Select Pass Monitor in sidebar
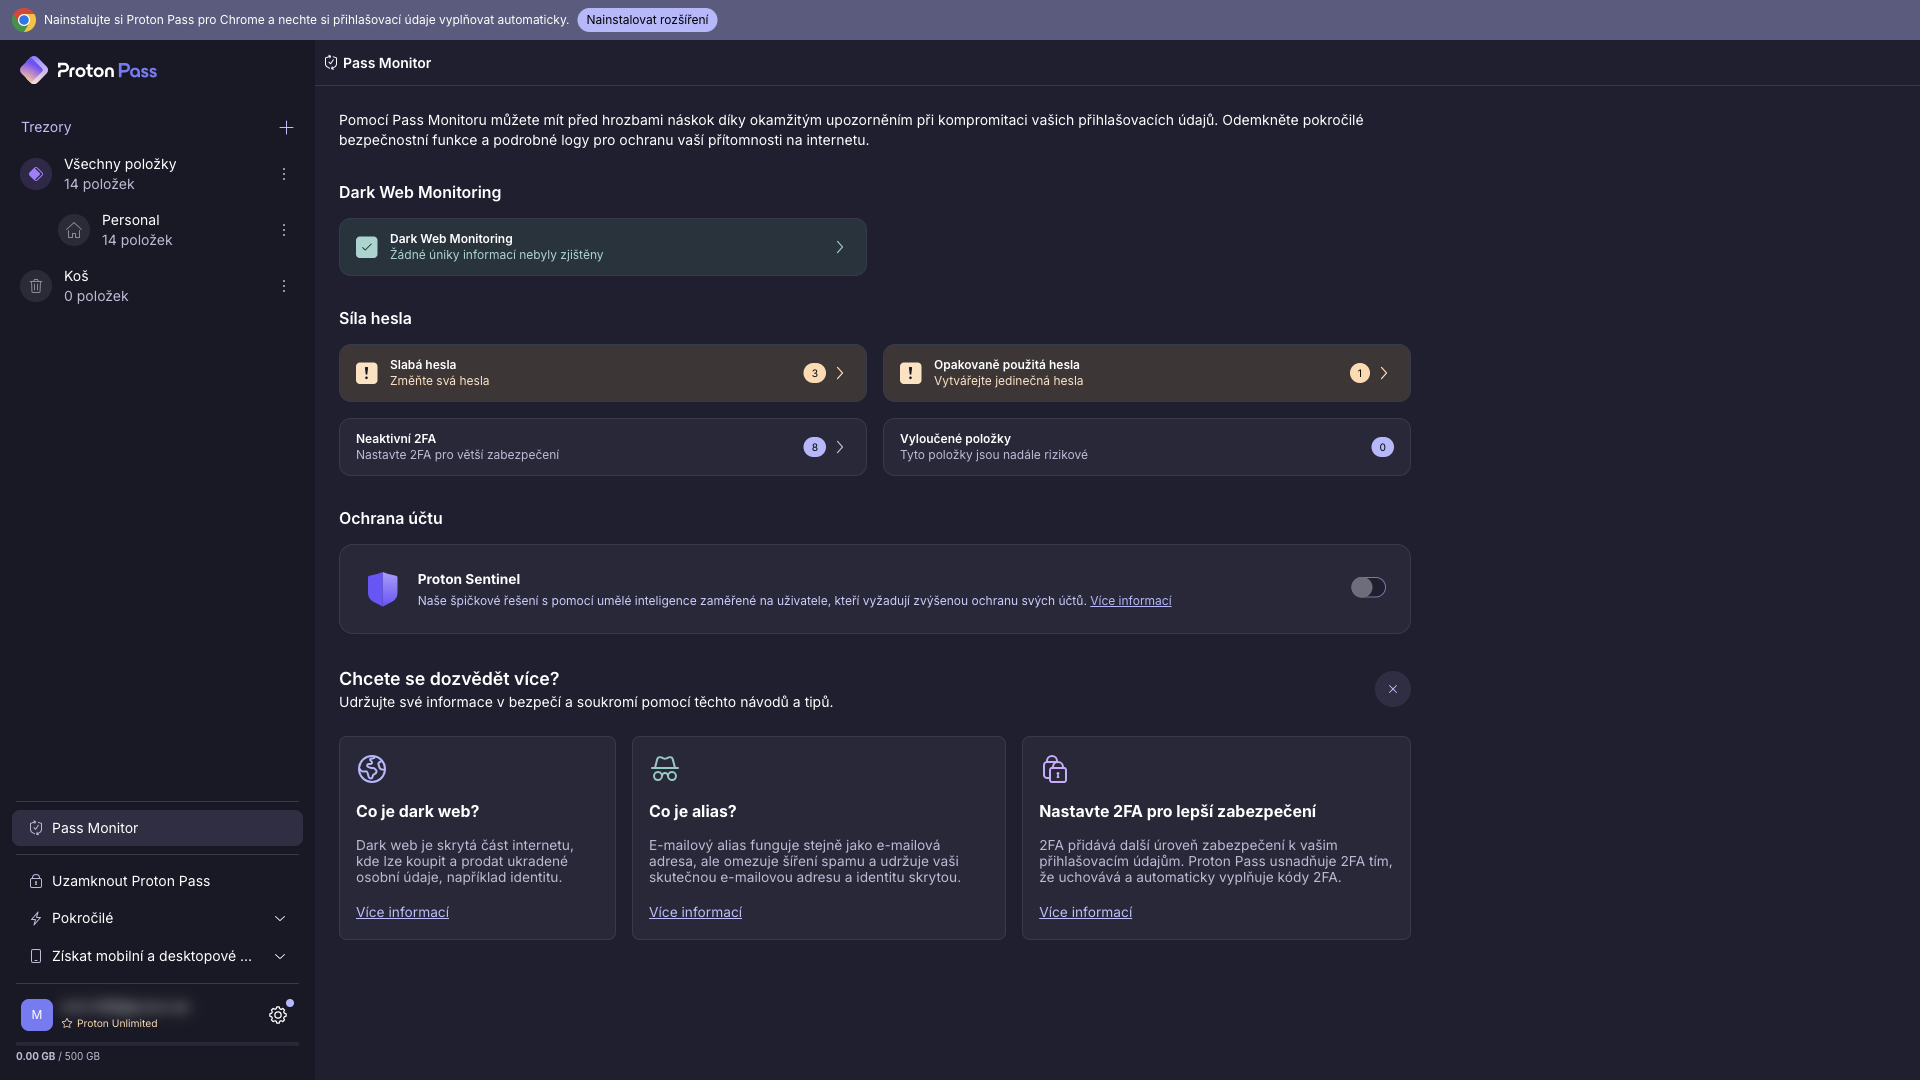Screen dimensions: 1920x1080 [157, 828]
